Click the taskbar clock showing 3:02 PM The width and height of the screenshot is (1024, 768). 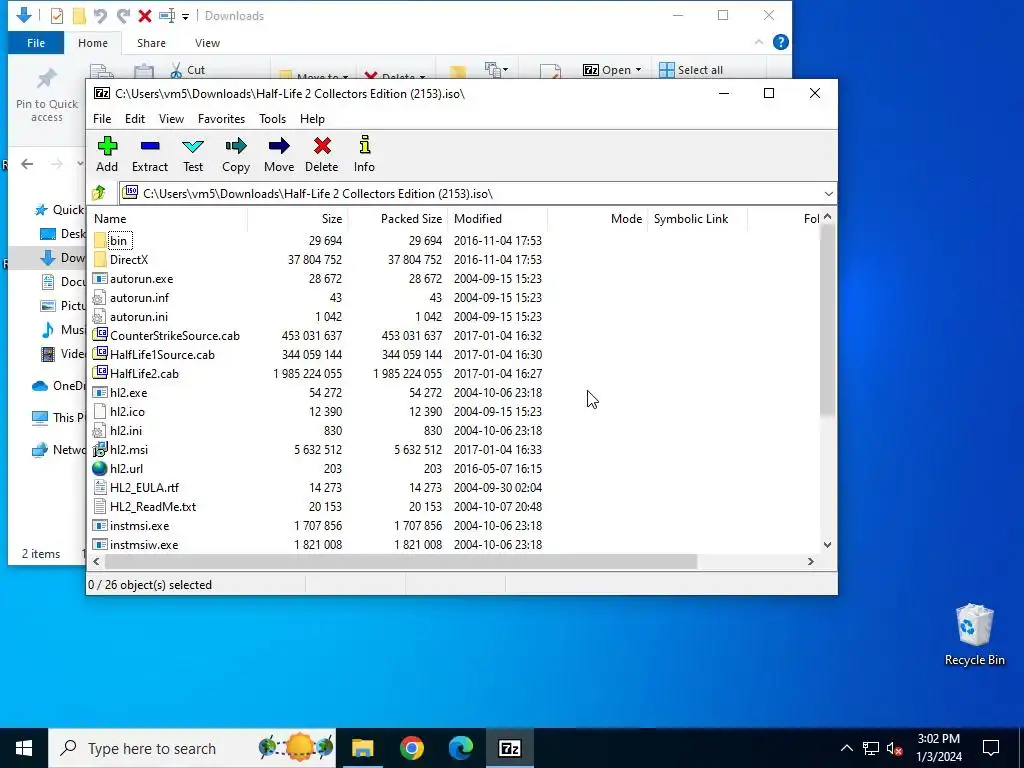938,748
